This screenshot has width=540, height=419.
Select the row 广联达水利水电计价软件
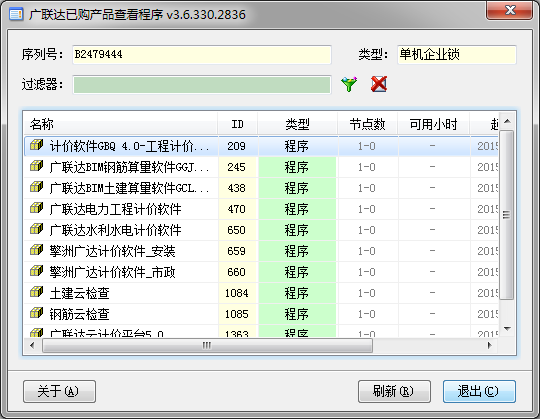261,230
